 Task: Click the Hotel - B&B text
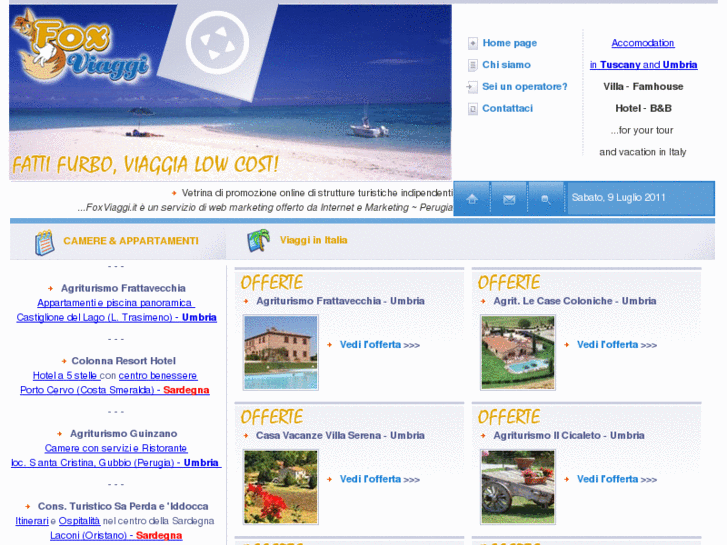[643, 108]
